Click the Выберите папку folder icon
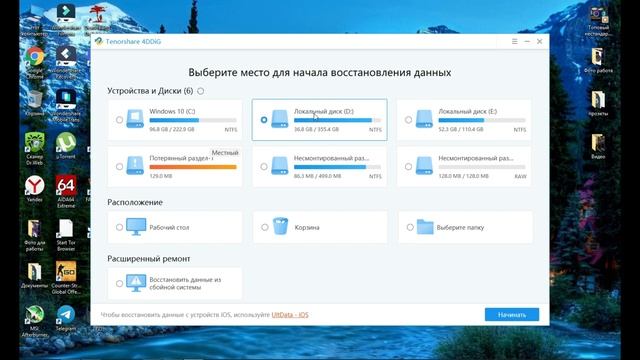Viewport: 640px width, 360px height. (425, 227)
